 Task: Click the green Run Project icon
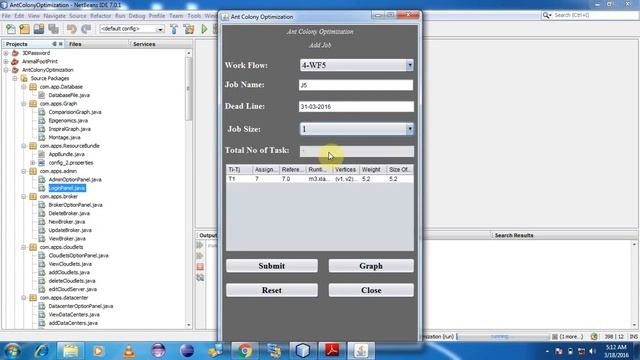(x=204, y=29)
